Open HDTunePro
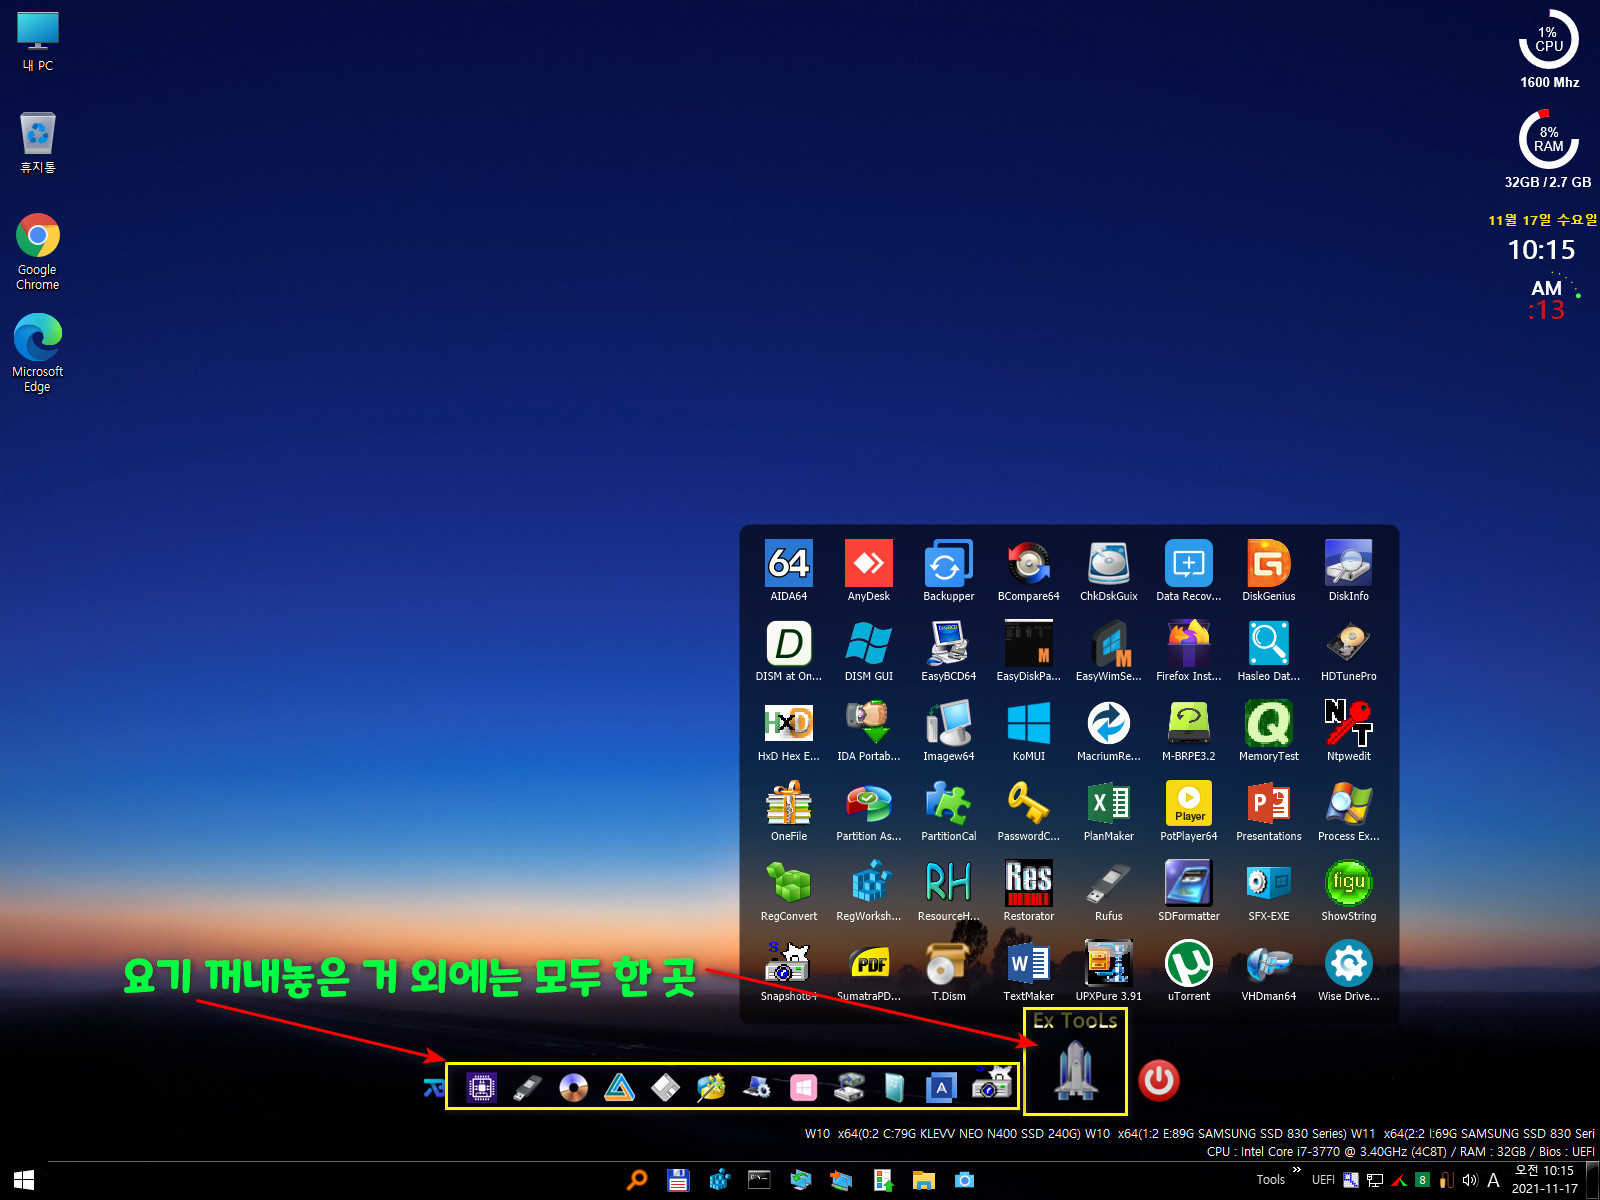Viewport: 1600px width, 1200px height. 1348,644
